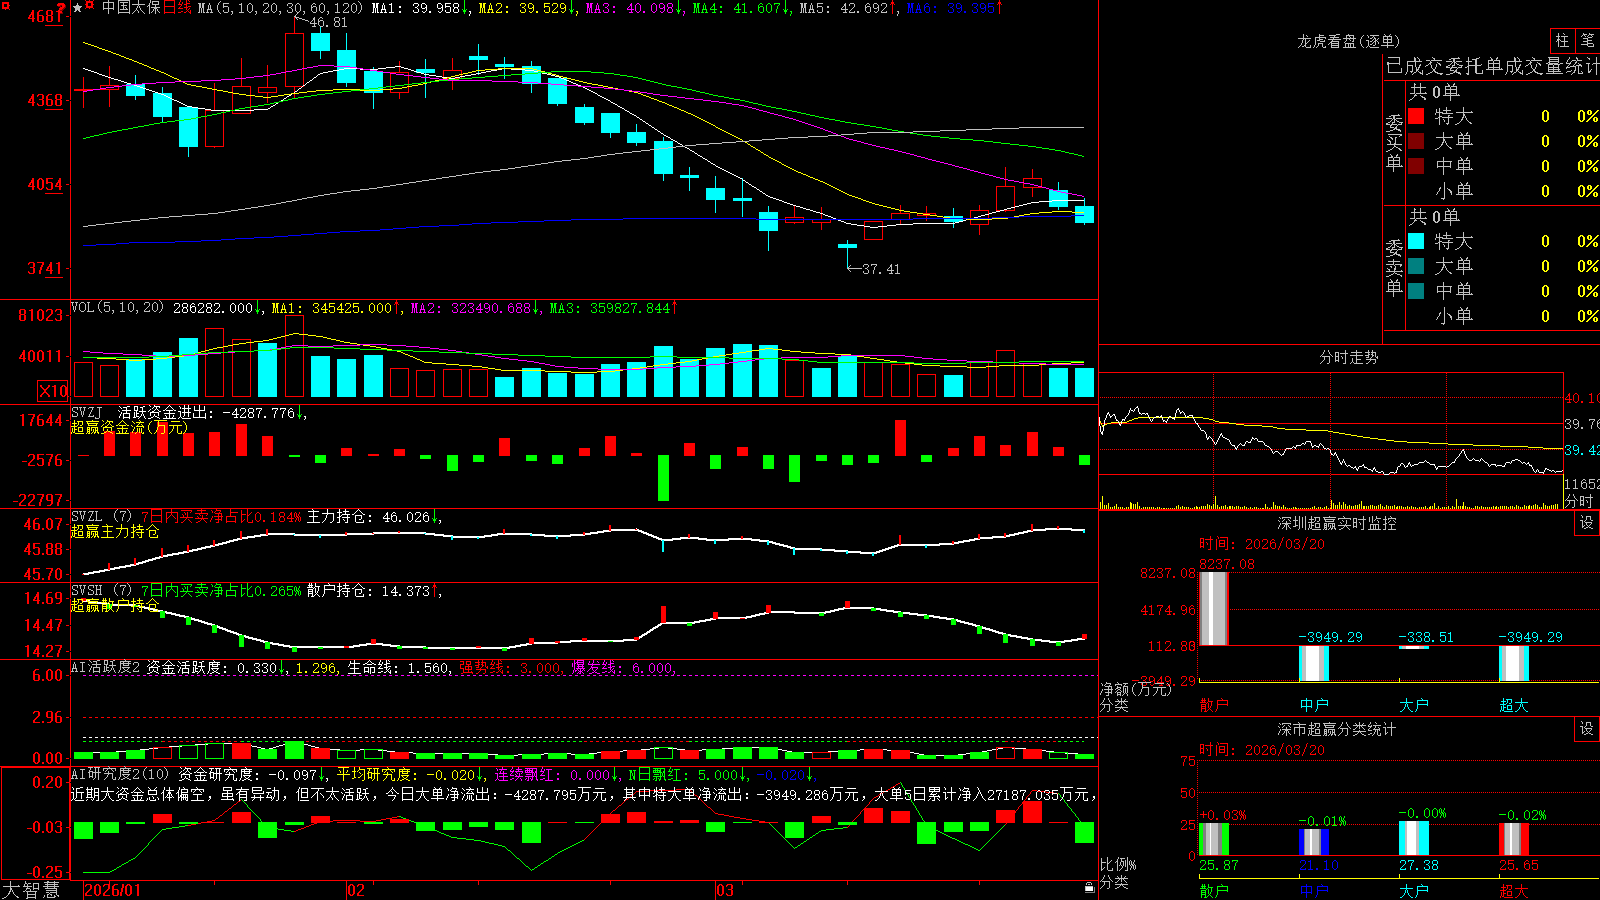Click the 超赢资金流(万元) label
Image resolution: width=1600 pixels, height=900 pixels.
tap(129, 427)
